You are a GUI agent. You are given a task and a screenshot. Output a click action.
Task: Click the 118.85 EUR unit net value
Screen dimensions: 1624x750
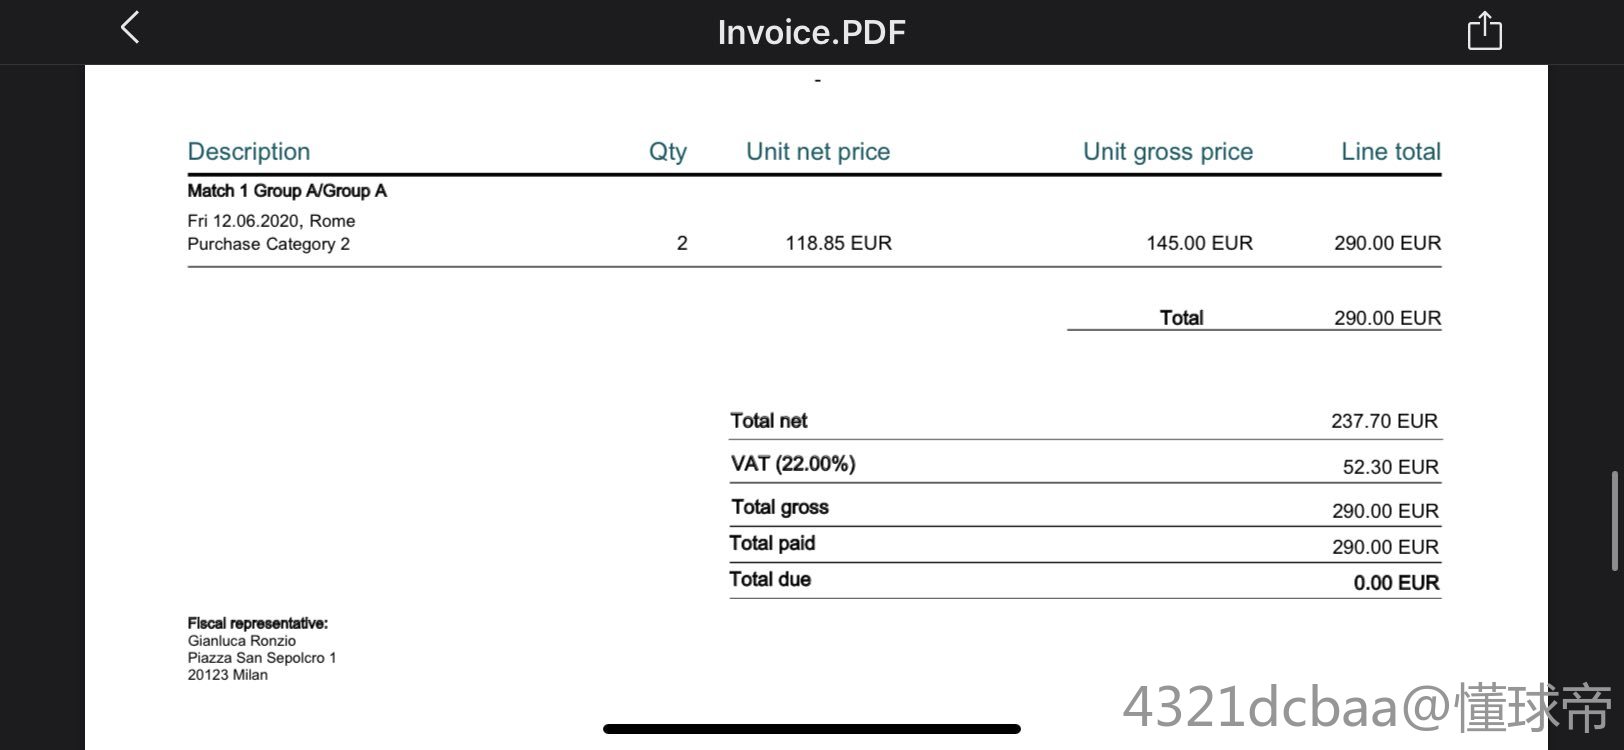[838, 243]
